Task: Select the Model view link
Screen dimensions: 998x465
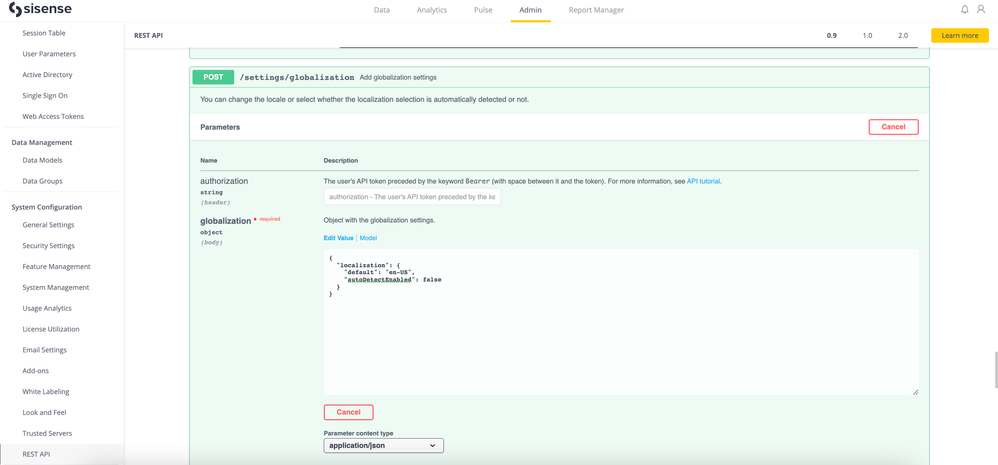Action: click(368, 238)
